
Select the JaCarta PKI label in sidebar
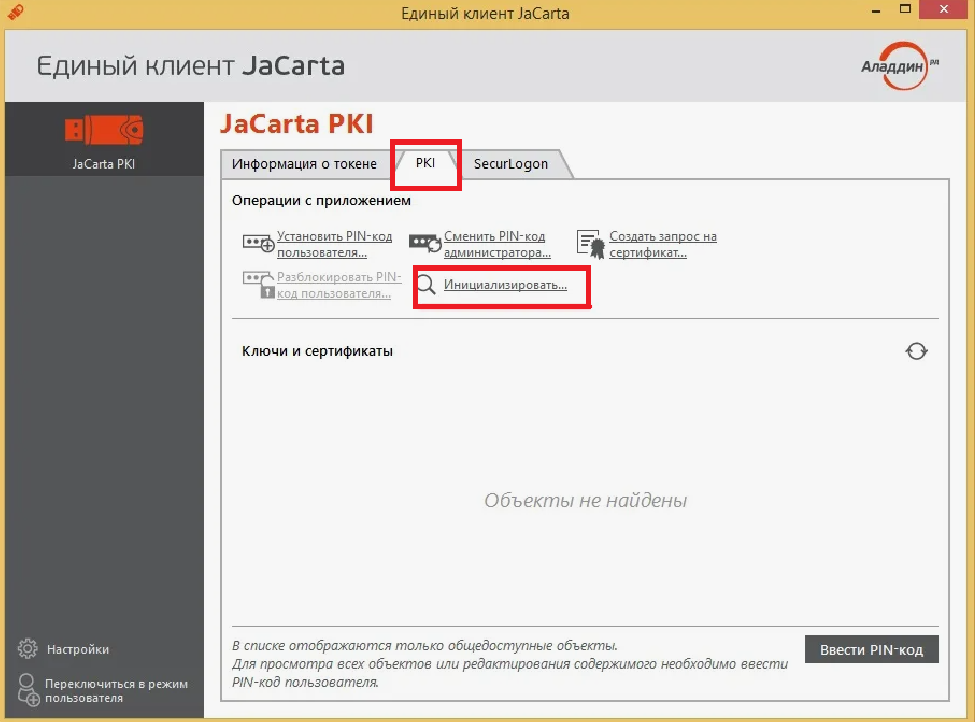tap(103, 164)
